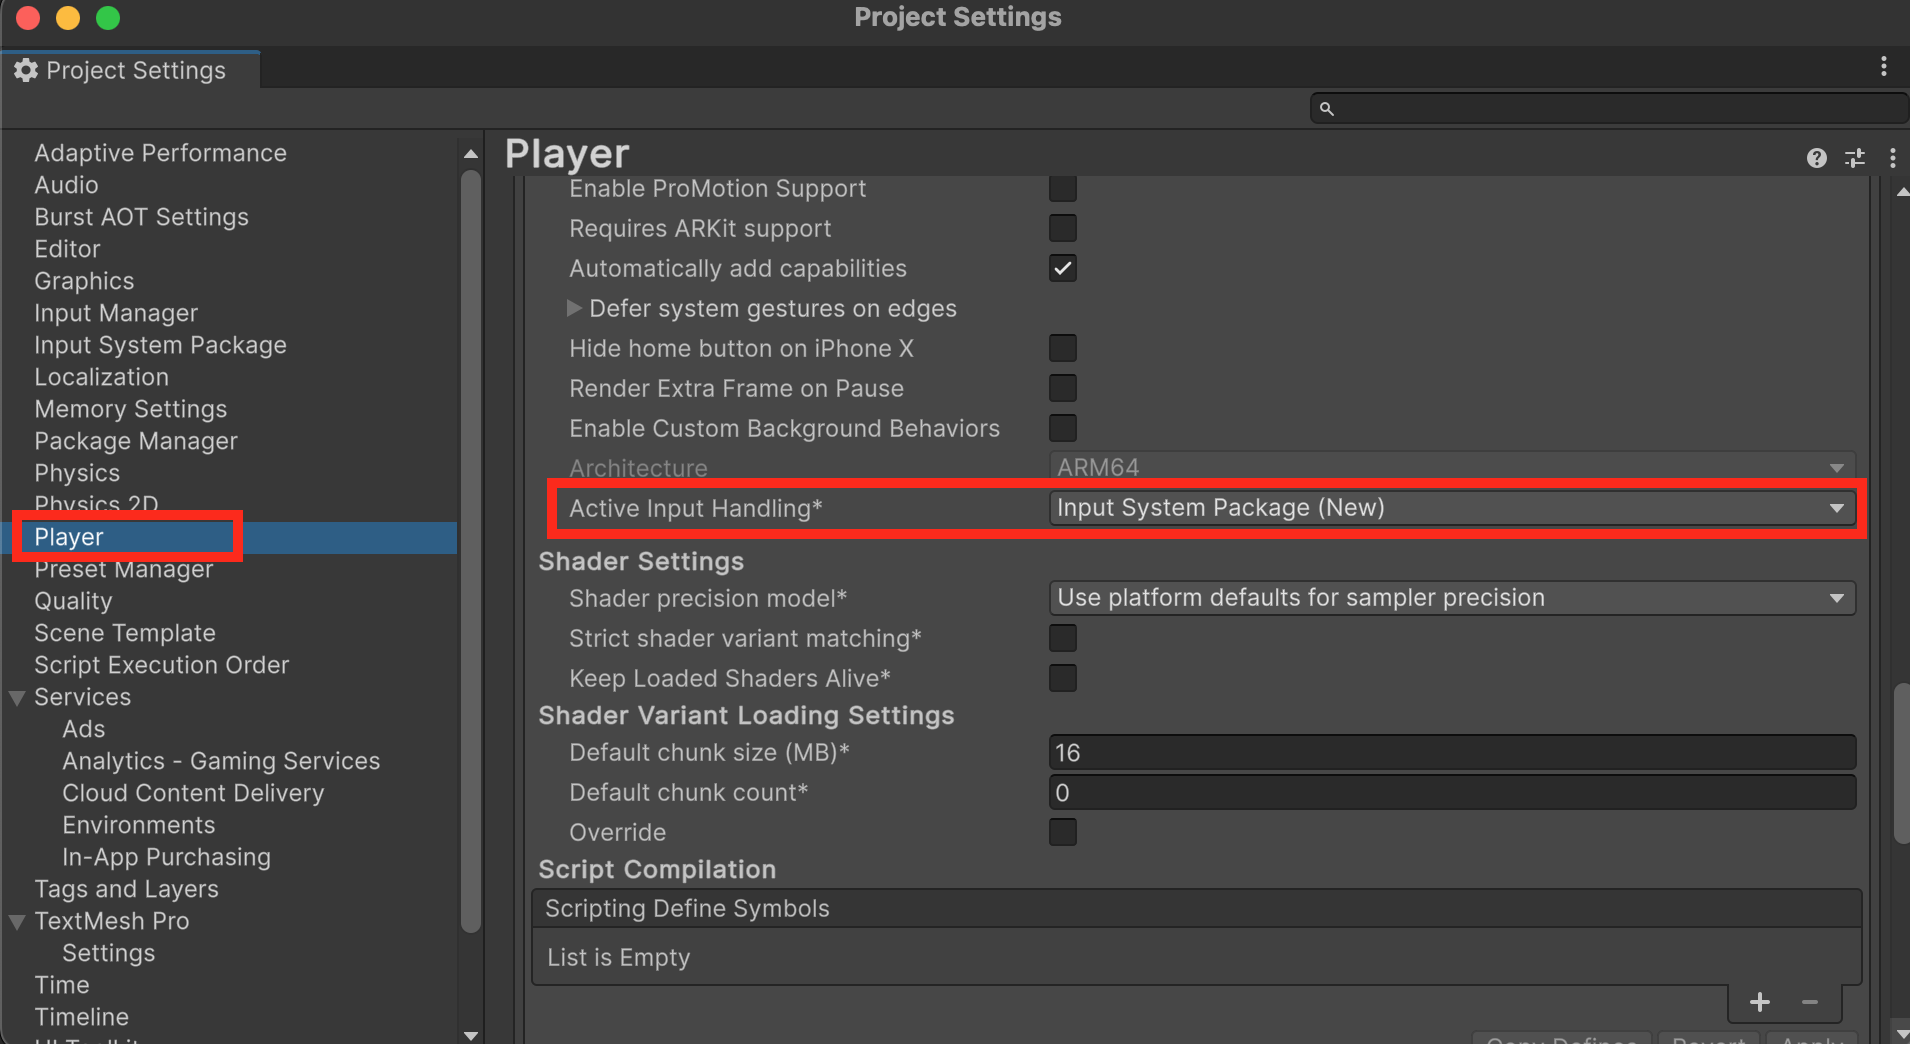Uncheck Automatically add capabilities

click(1063, 268)
